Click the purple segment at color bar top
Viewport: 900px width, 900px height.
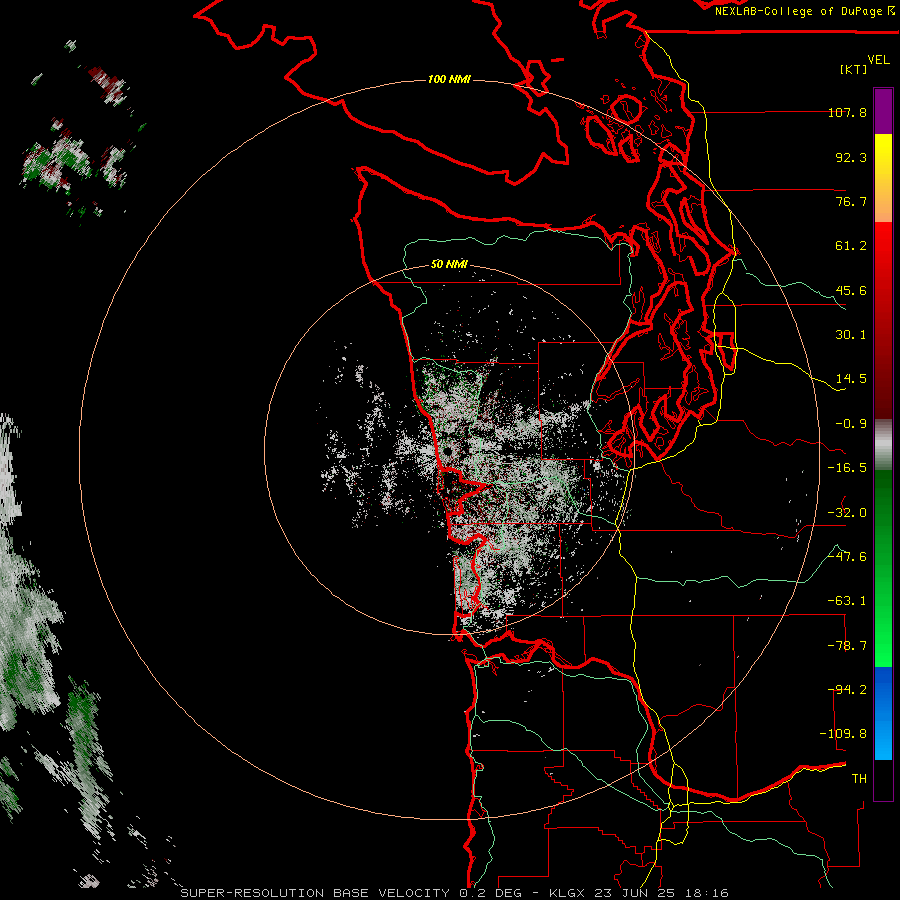(x=883, y=111)
